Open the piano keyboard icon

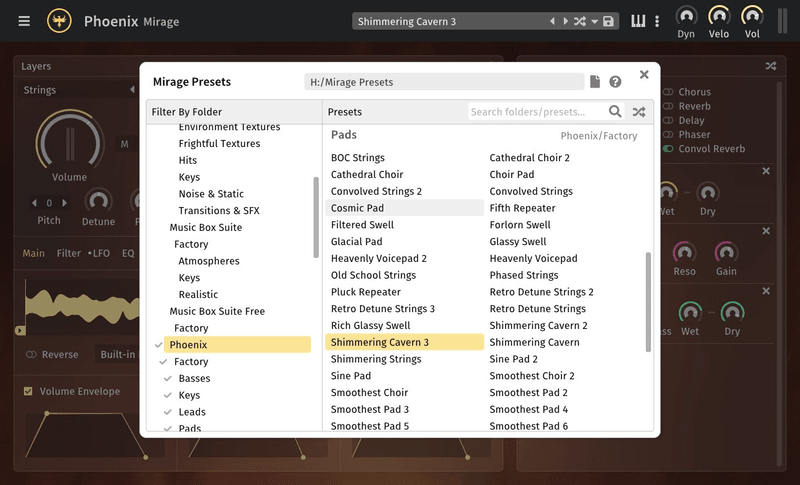click(638, 21)
